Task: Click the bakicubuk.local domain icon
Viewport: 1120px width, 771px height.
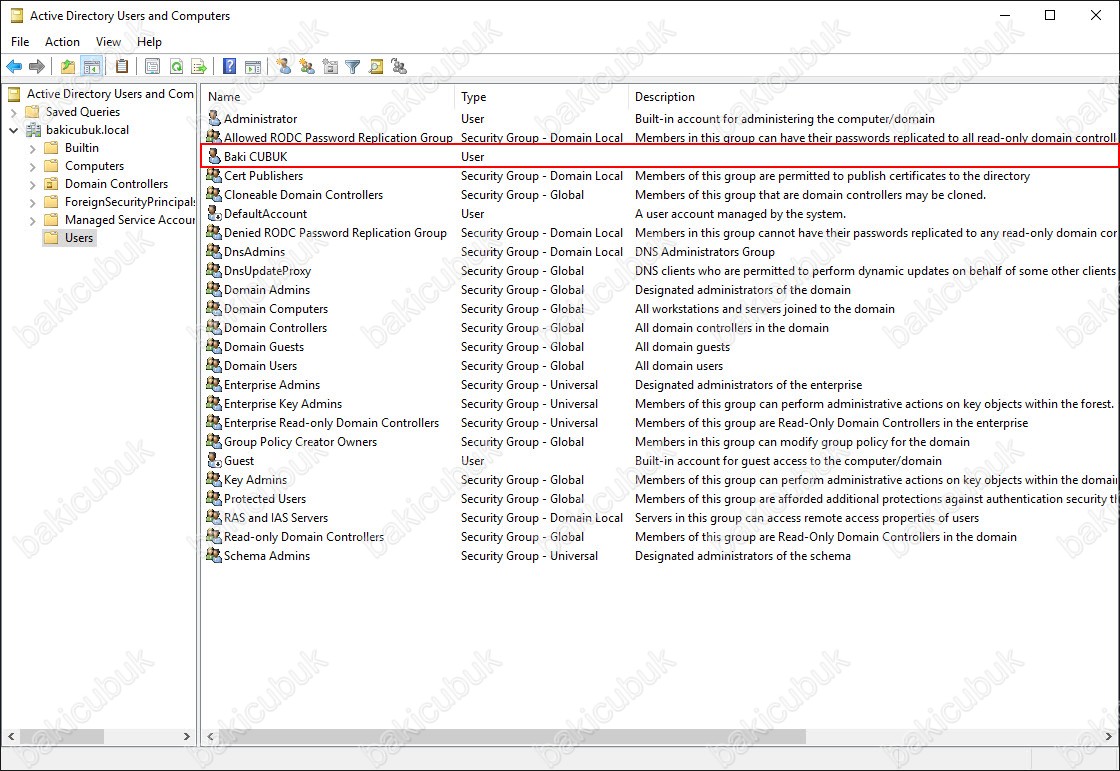Action: click(x=34, y=130)
